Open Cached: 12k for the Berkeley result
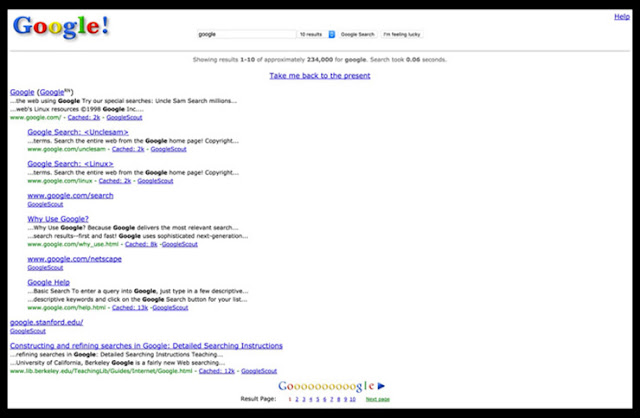 click(217, 371)
